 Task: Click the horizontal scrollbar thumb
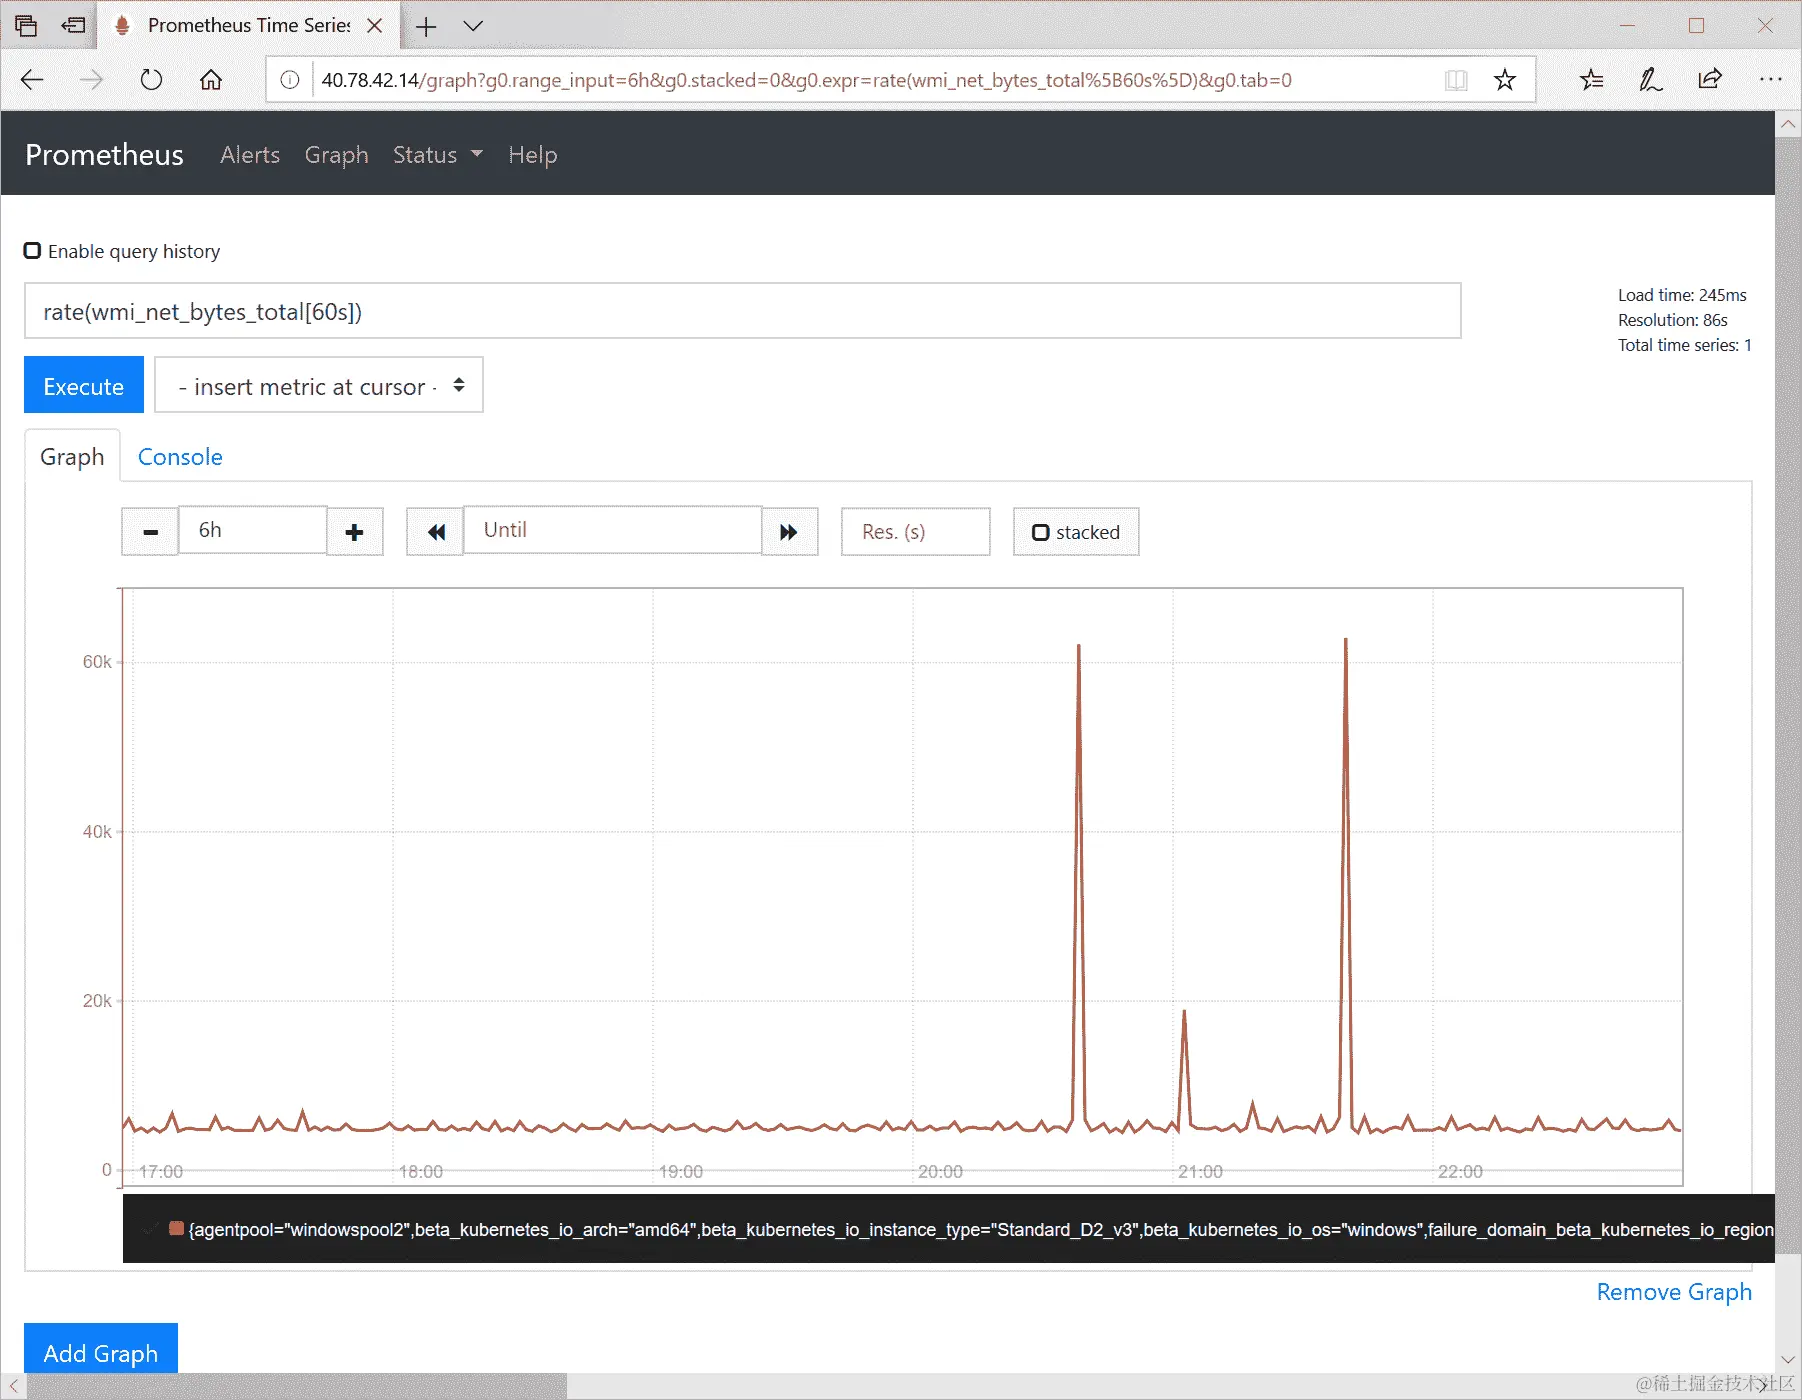pos(296,1386)
